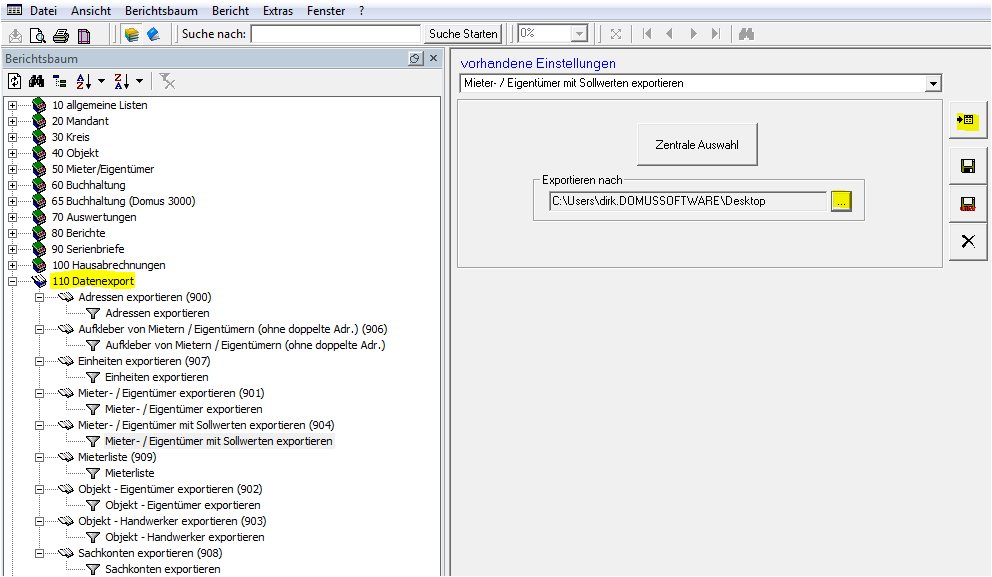Click the yellow-highlighted export run icon

point(967,120)
